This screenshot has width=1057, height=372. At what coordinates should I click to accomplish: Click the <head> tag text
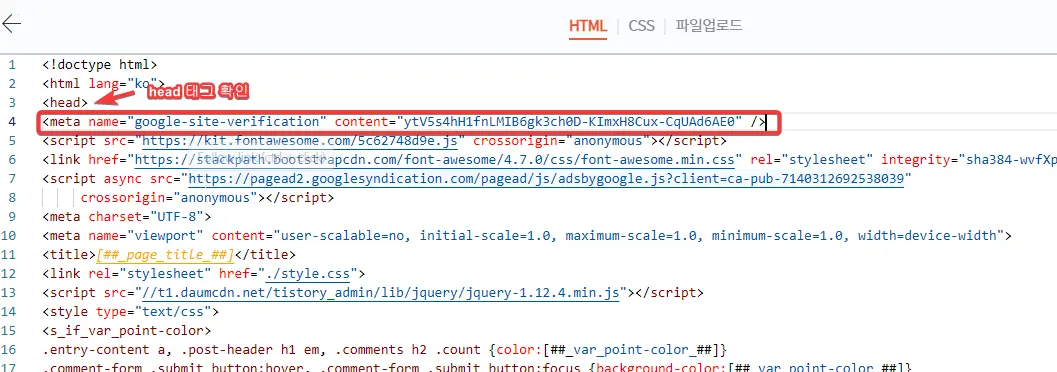(x=65, y=102)
